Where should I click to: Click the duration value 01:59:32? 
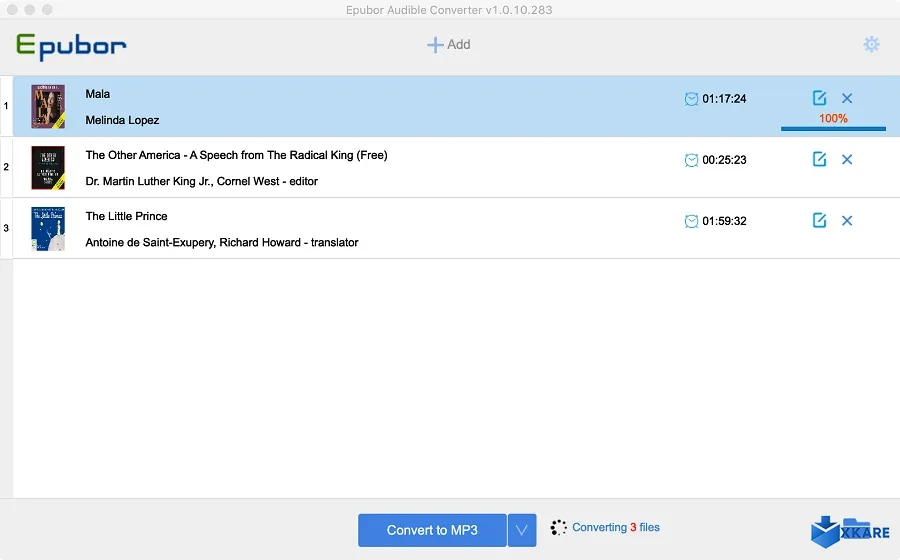click(x=724, y=221)
